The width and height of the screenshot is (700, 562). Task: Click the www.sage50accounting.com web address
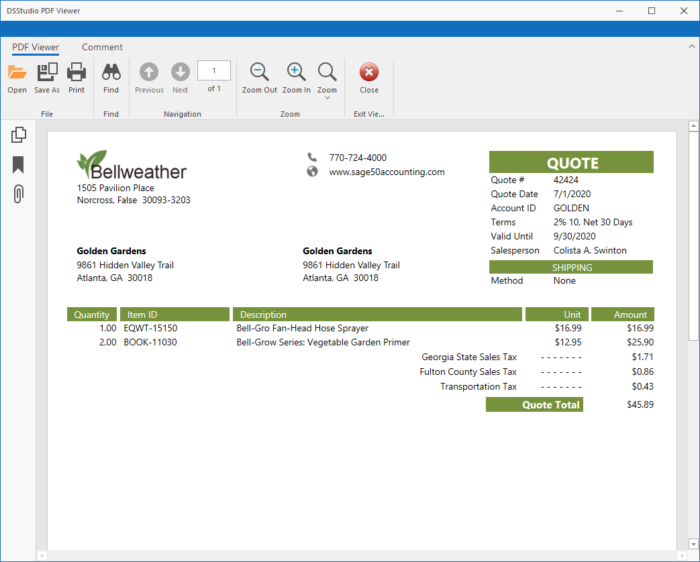(387, 172)
